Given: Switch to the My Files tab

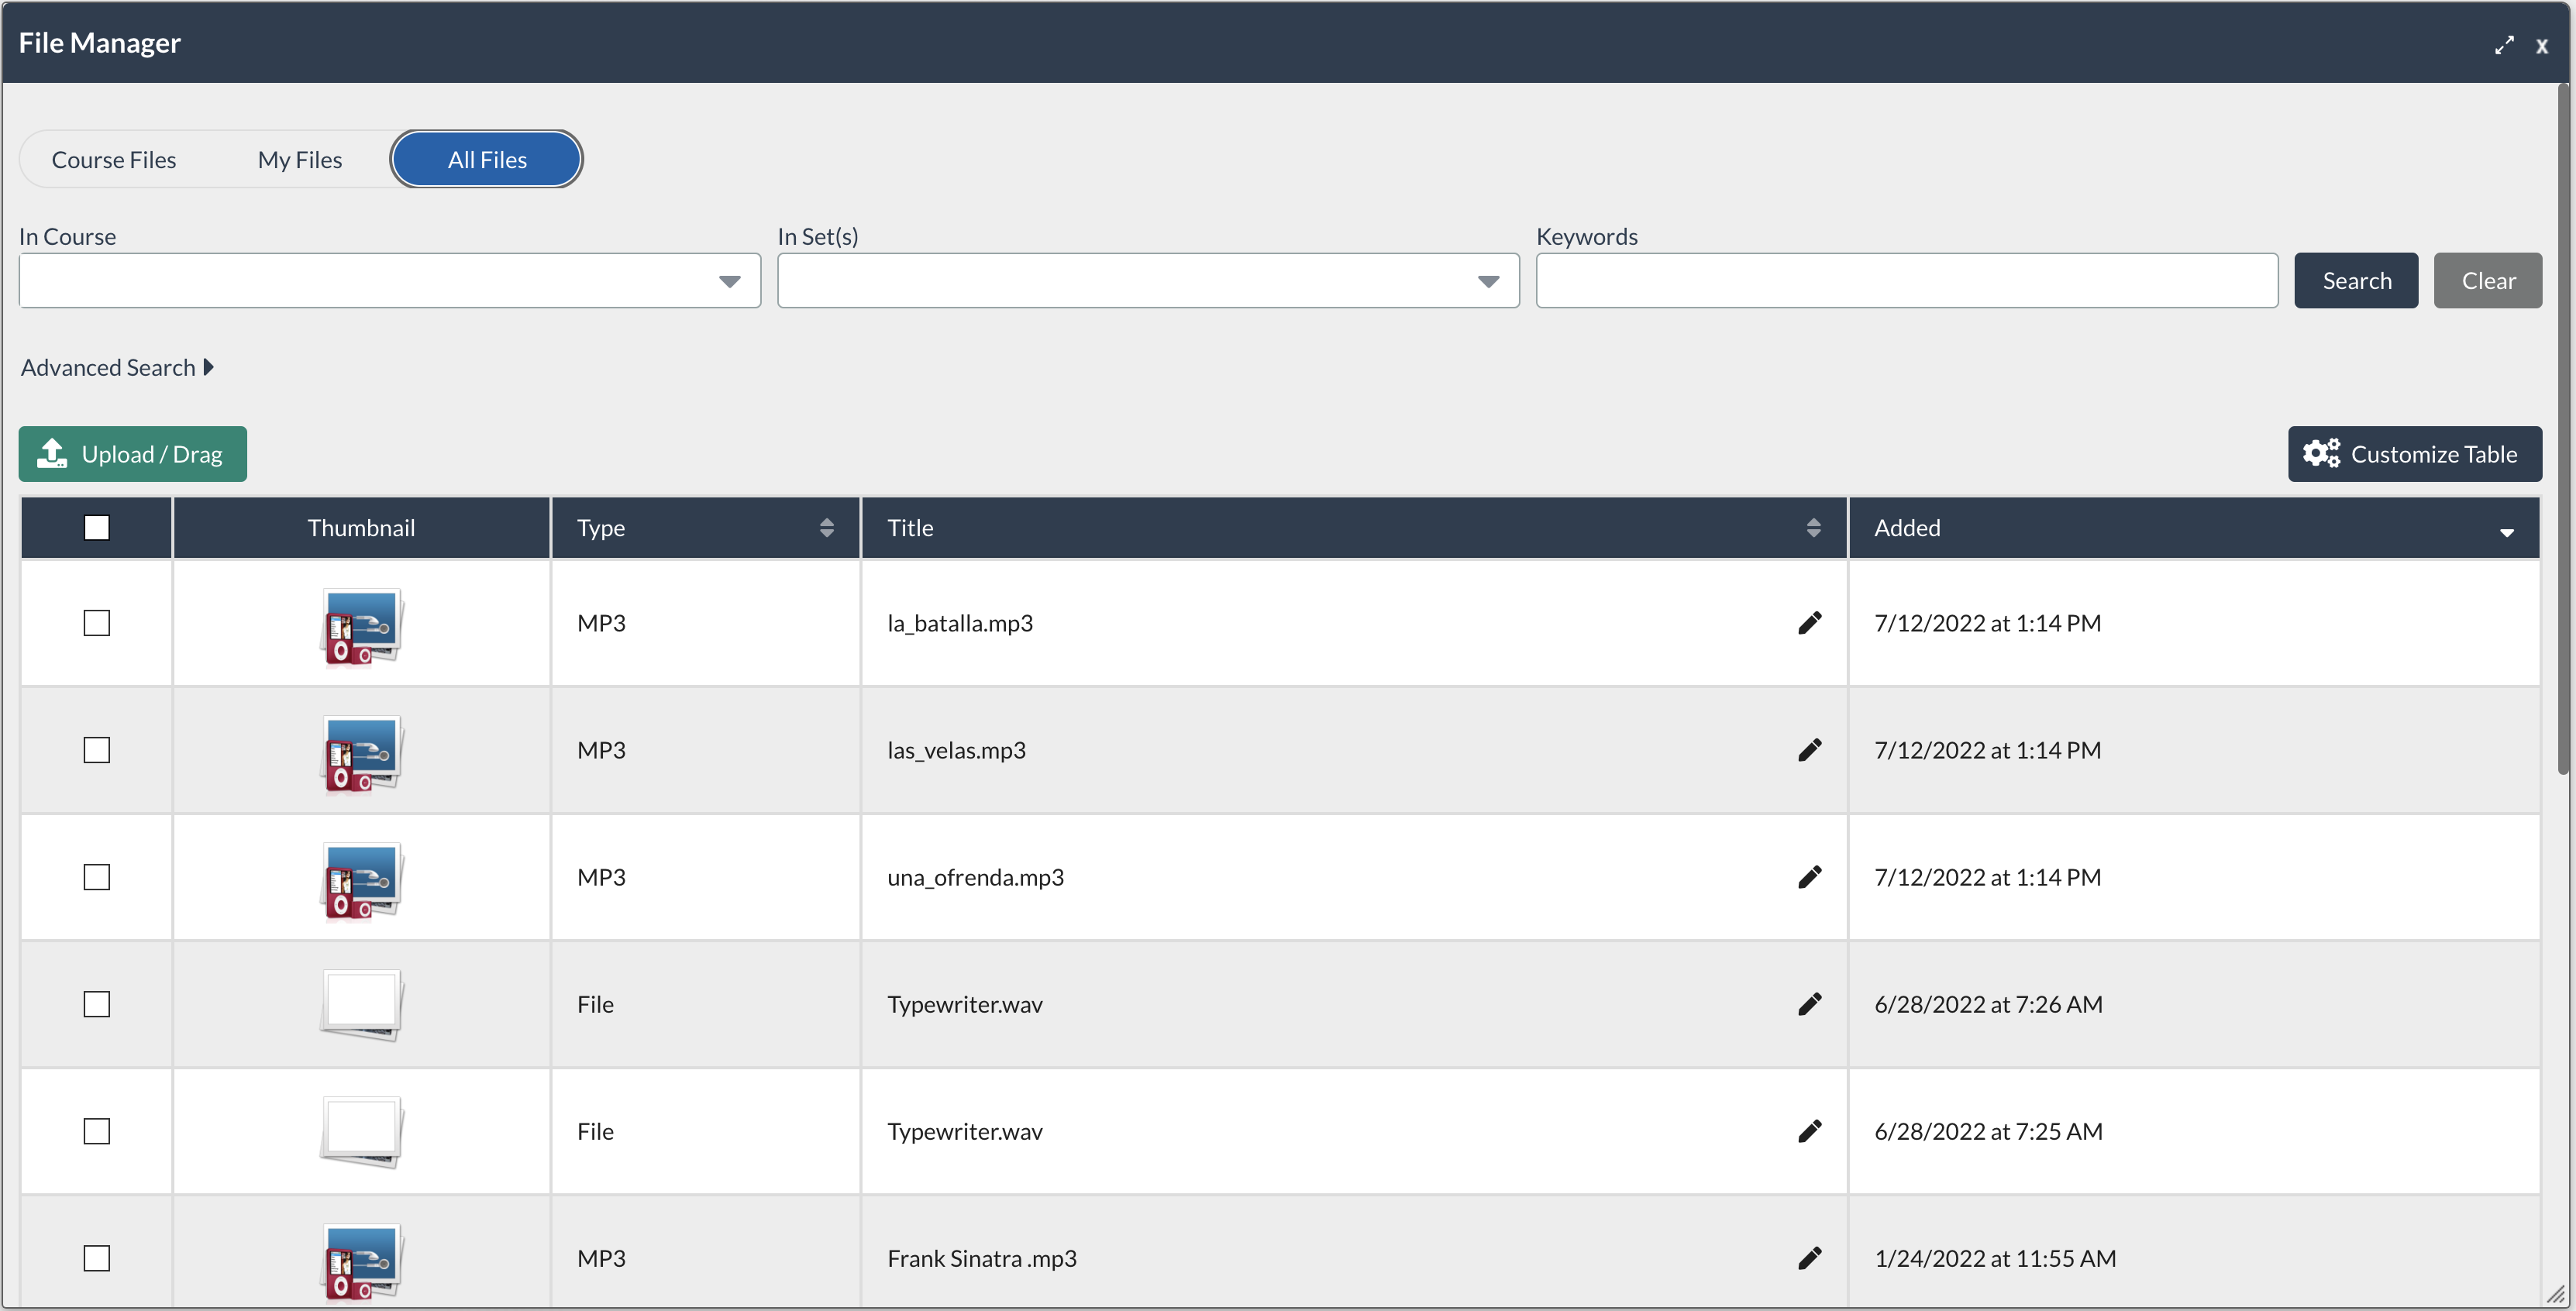Looking at the screenshot, I should [300, 160].
